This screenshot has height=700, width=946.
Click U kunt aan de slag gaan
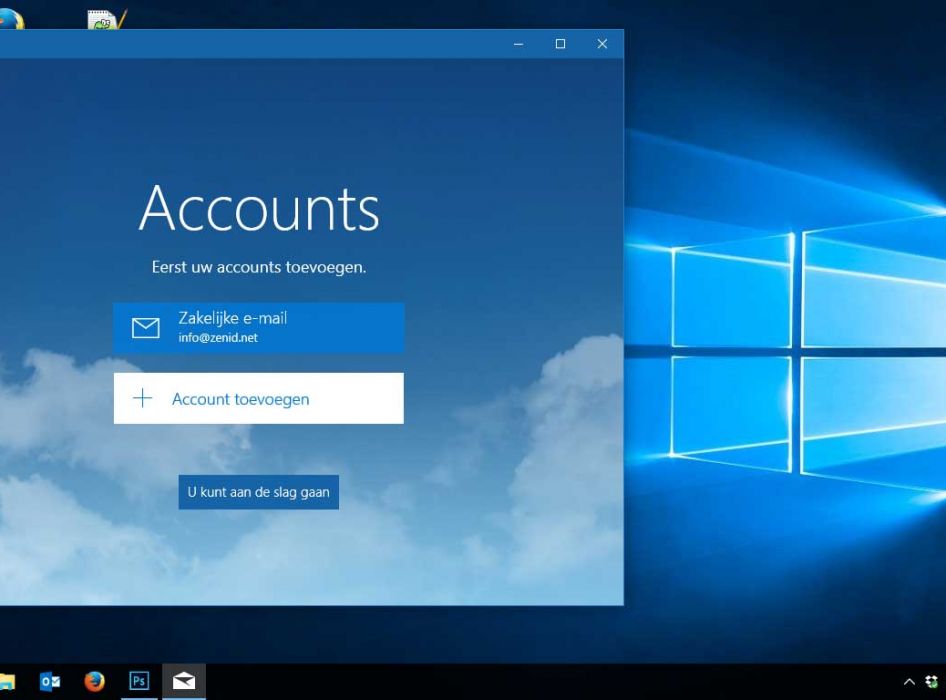[258, 492]
